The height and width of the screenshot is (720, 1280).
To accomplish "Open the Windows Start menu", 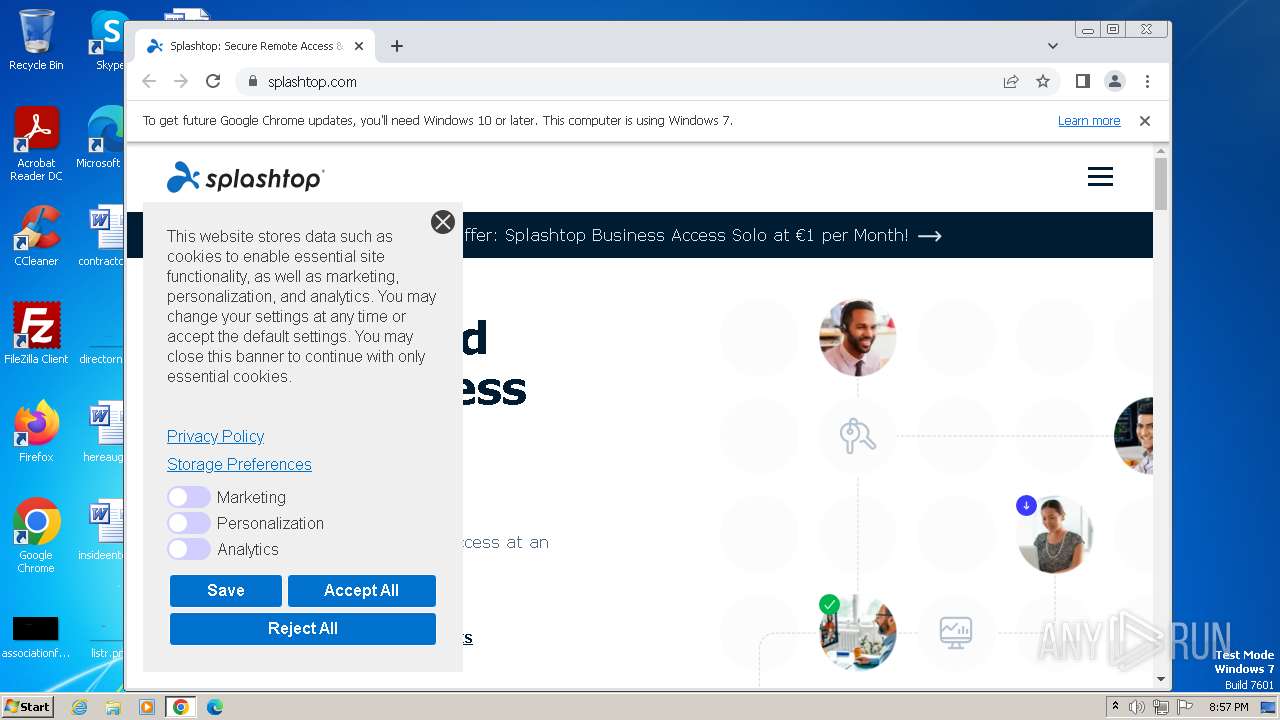I will click(28, 707).
